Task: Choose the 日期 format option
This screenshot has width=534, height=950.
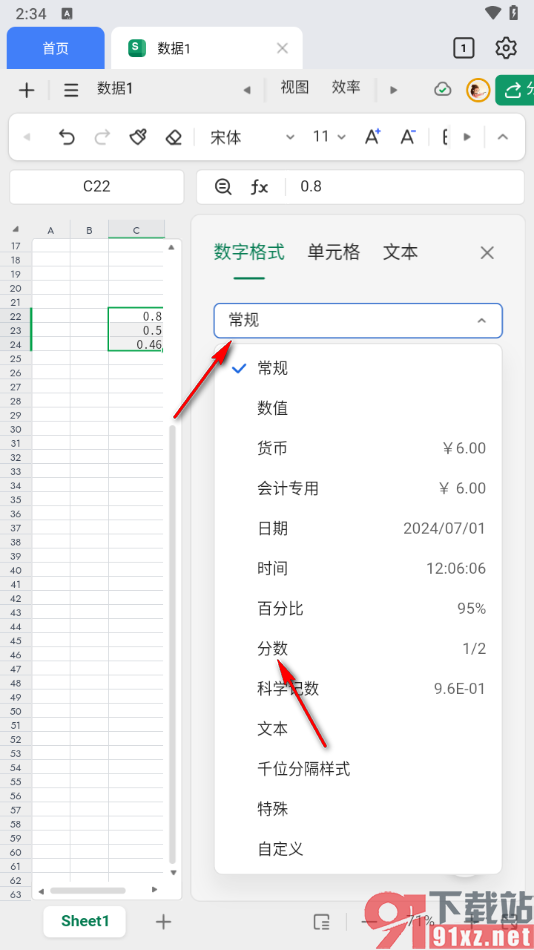Action: click(358, 528)
